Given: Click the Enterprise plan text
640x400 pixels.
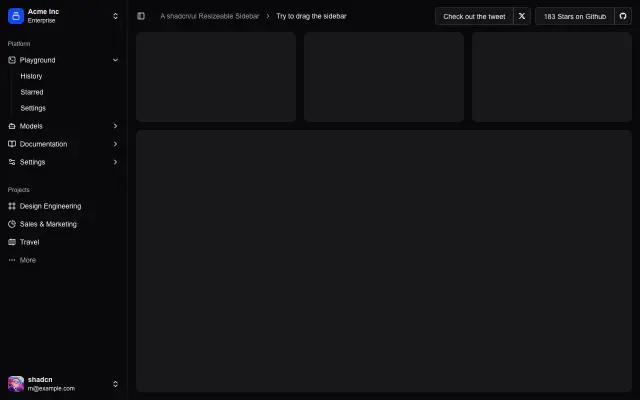Looking at the screenshot, I should (41, 20).
